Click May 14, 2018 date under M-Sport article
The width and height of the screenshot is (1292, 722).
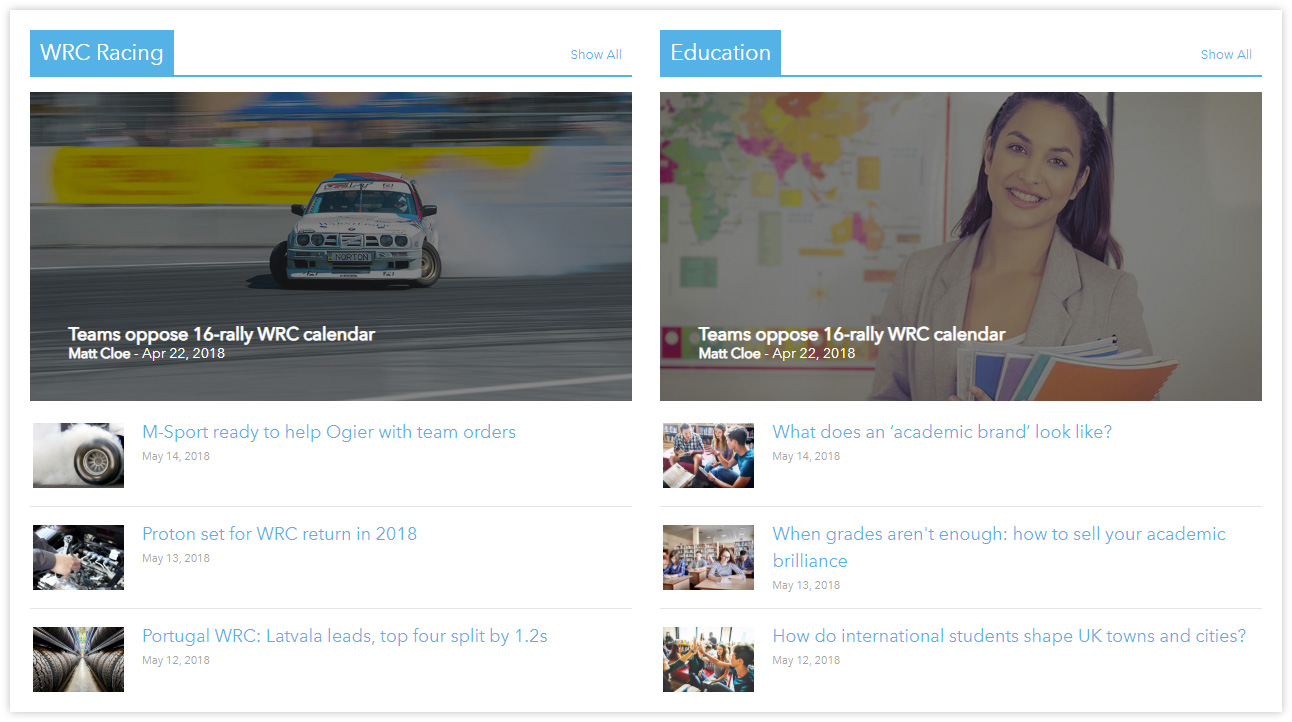pyautogui.click(x=176, y=456)
